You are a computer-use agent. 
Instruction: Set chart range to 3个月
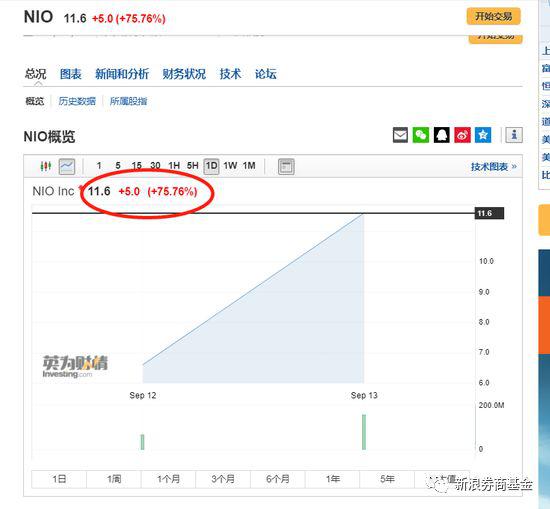tap(223, 479)
